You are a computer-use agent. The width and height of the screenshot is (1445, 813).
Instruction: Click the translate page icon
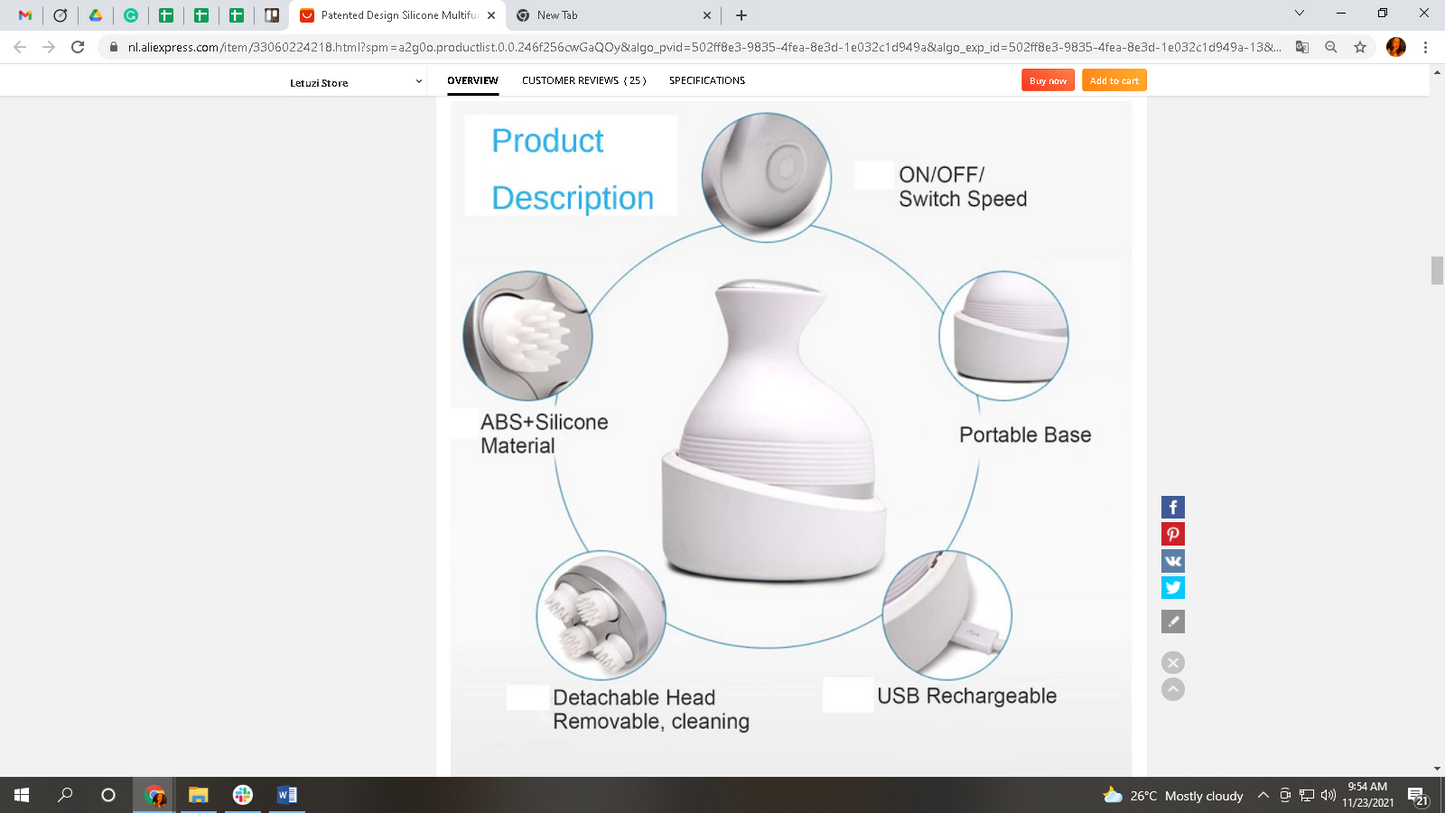1302,47
